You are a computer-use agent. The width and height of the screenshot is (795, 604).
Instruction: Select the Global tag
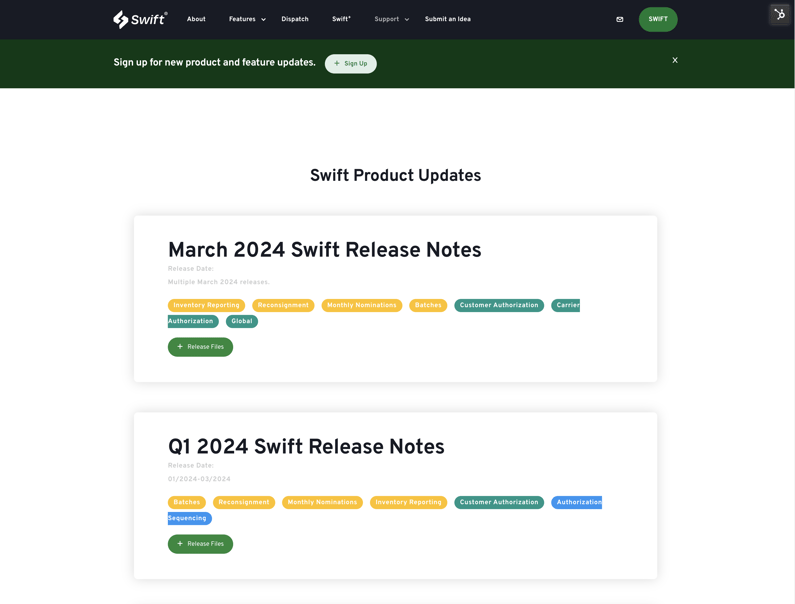pyautogui.click(x=242, y=321)
